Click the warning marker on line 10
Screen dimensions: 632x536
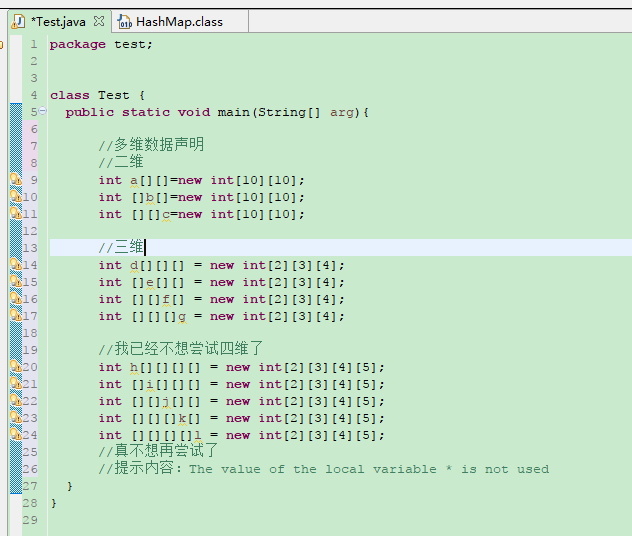click(16, 196)
